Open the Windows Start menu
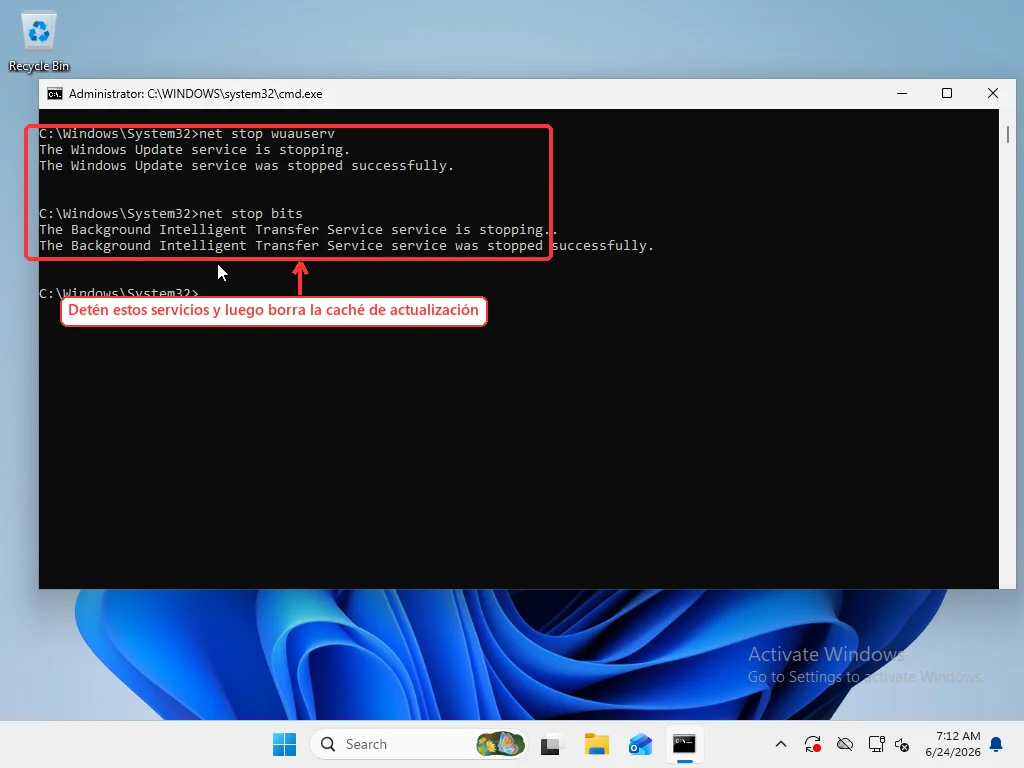Viewport: 1024px width, 768px height. coord(284,744)
